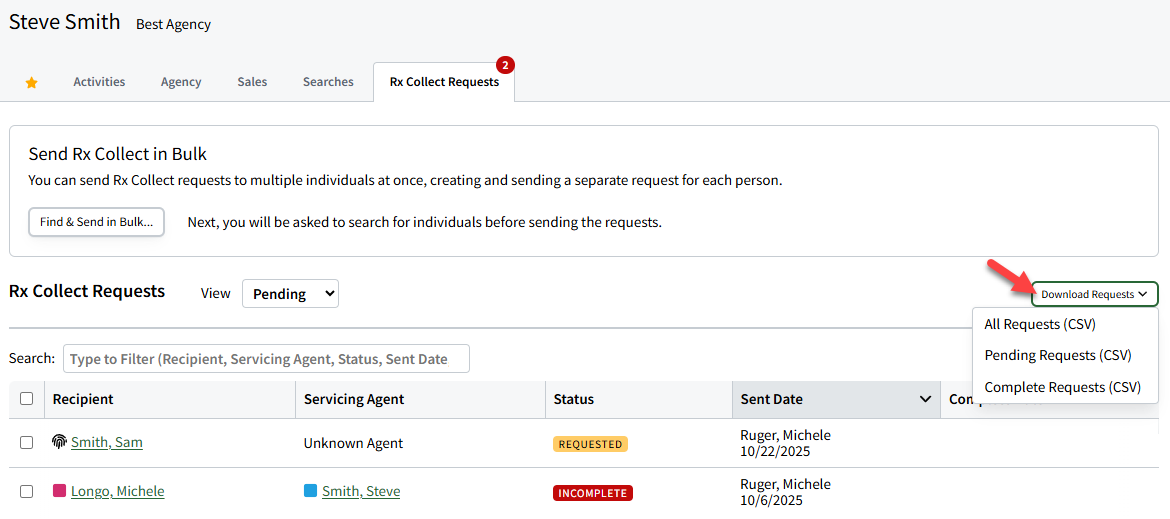Image resolution: width=1170 pixels, height=519 pixels.
Task: Choose Complete Requests (CSV) option
Action: point(1065,387)
